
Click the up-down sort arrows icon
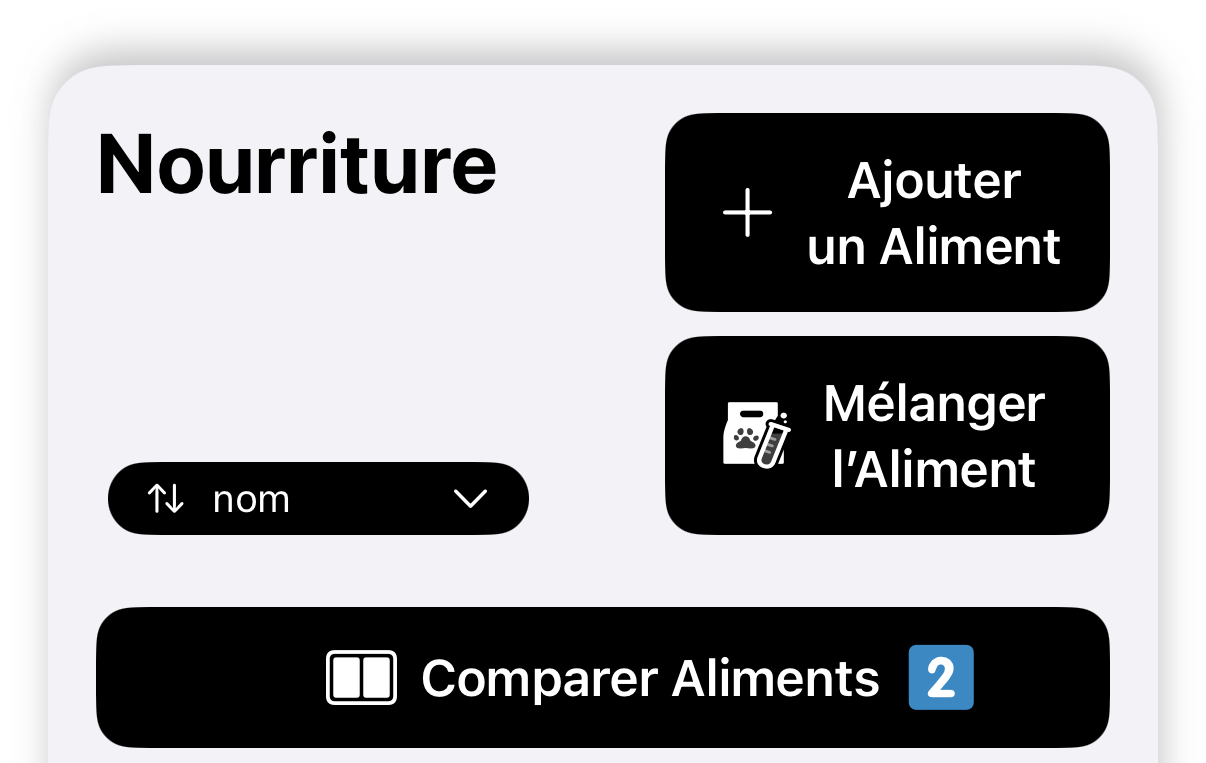(165, 498)
